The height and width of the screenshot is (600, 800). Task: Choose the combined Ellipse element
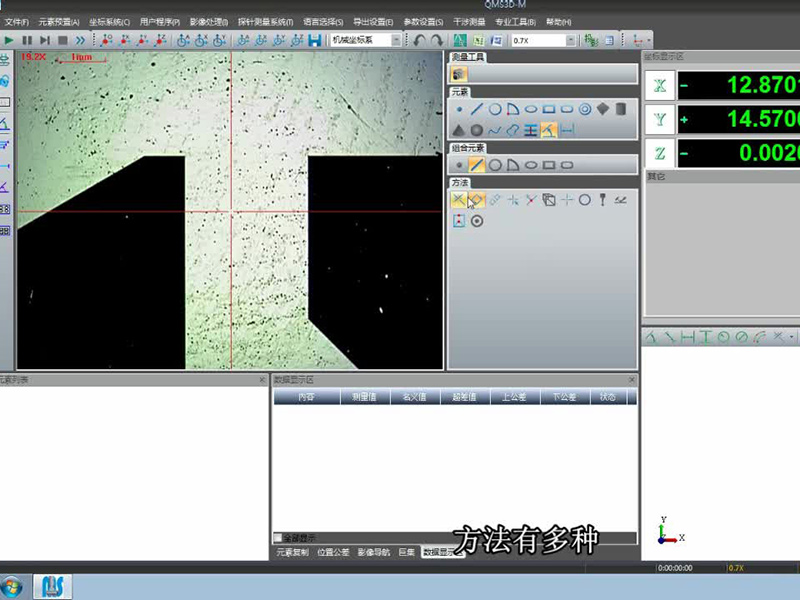(x=531, y=165)
